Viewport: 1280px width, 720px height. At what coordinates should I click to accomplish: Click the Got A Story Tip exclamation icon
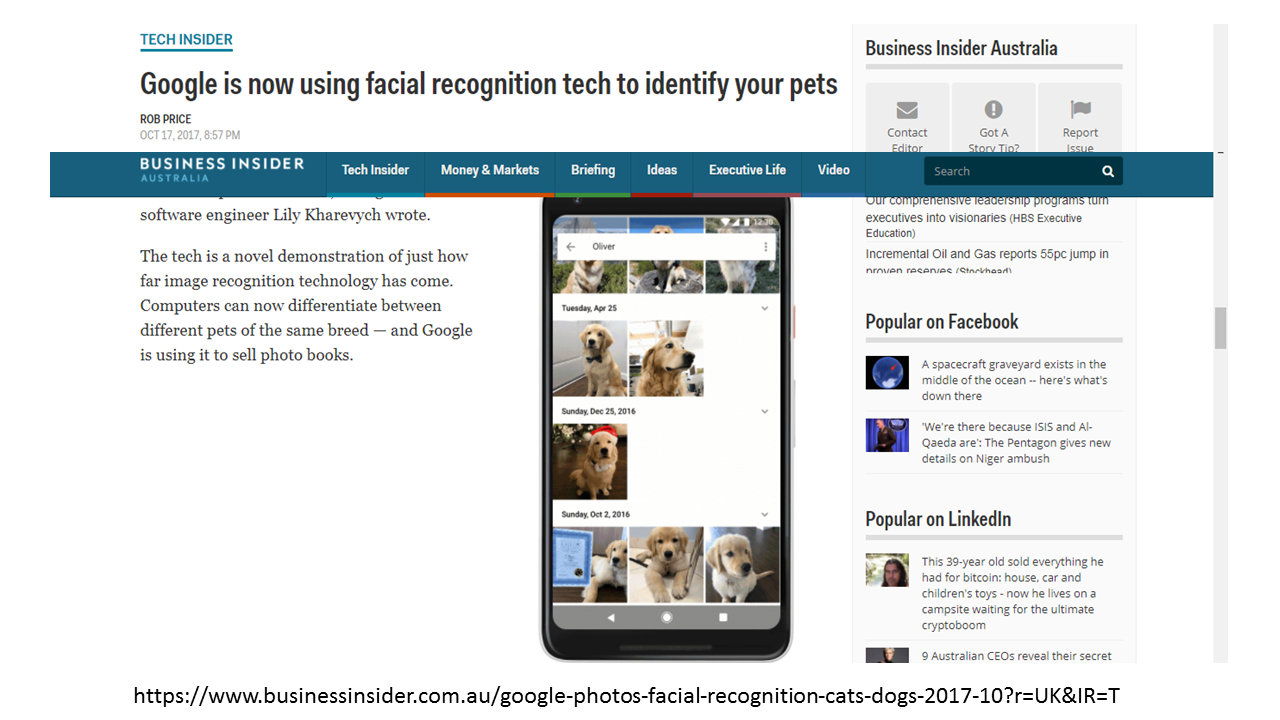pyautogui.click(x=993, y=110)
